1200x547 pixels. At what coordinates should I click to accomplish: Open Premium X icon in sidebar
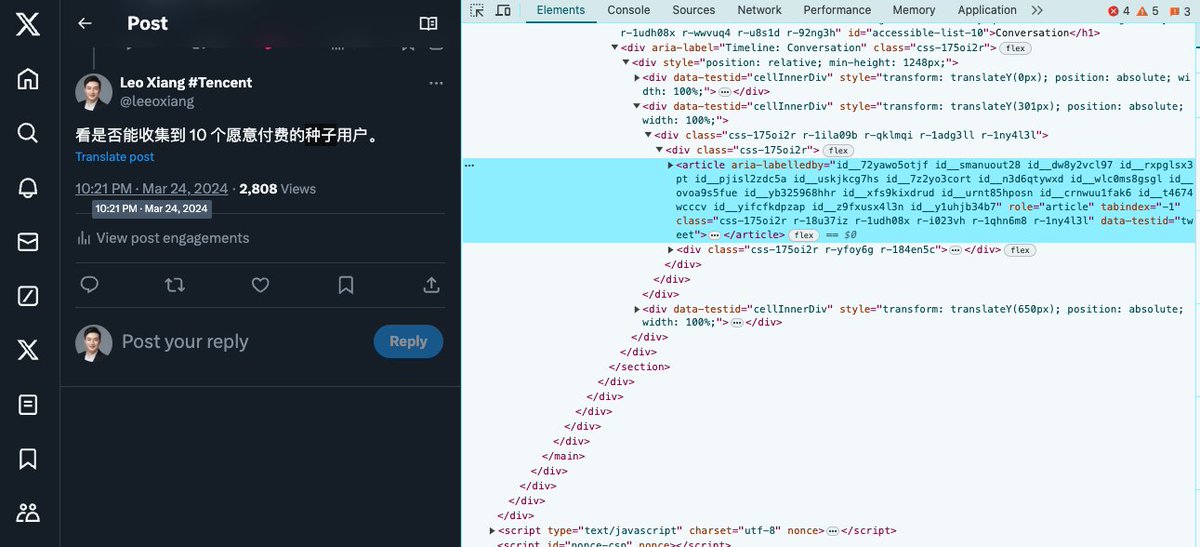click(x=28, y=350)
